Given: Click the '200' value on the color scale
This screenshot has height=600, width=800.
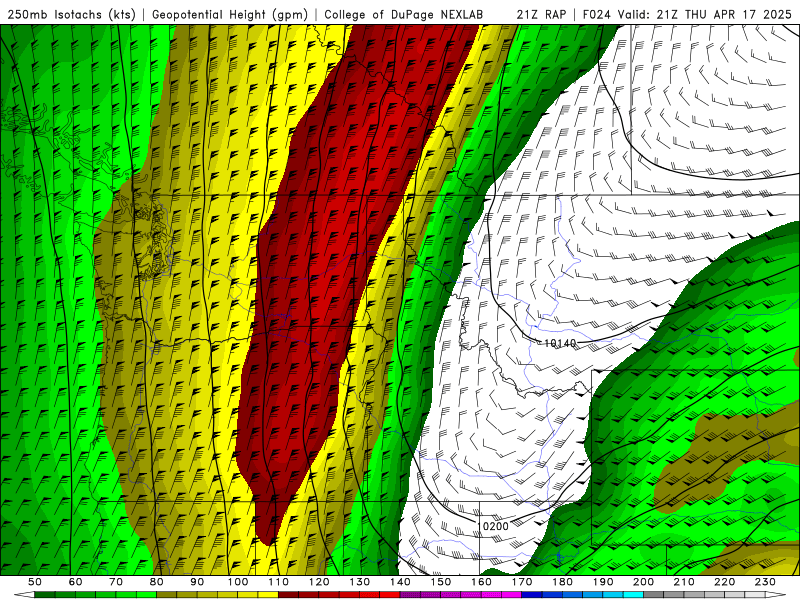Looking at the screenshot, I should [644, 582].
